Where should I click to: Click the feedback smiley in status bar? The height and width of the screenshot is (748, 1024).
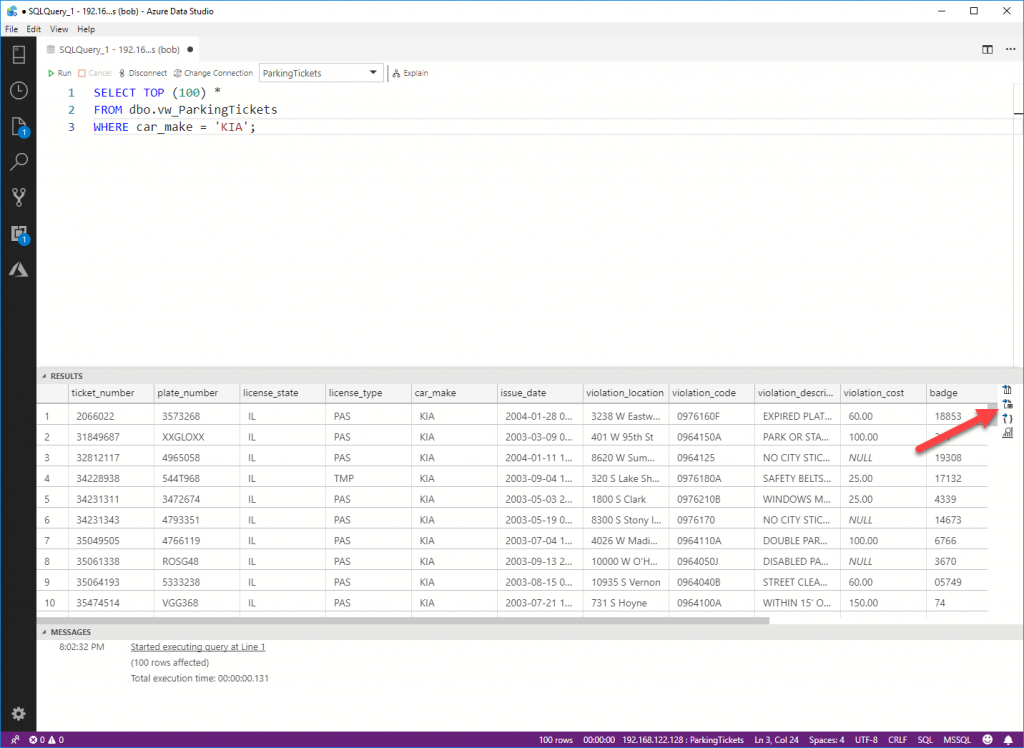[x=987, y=740]
